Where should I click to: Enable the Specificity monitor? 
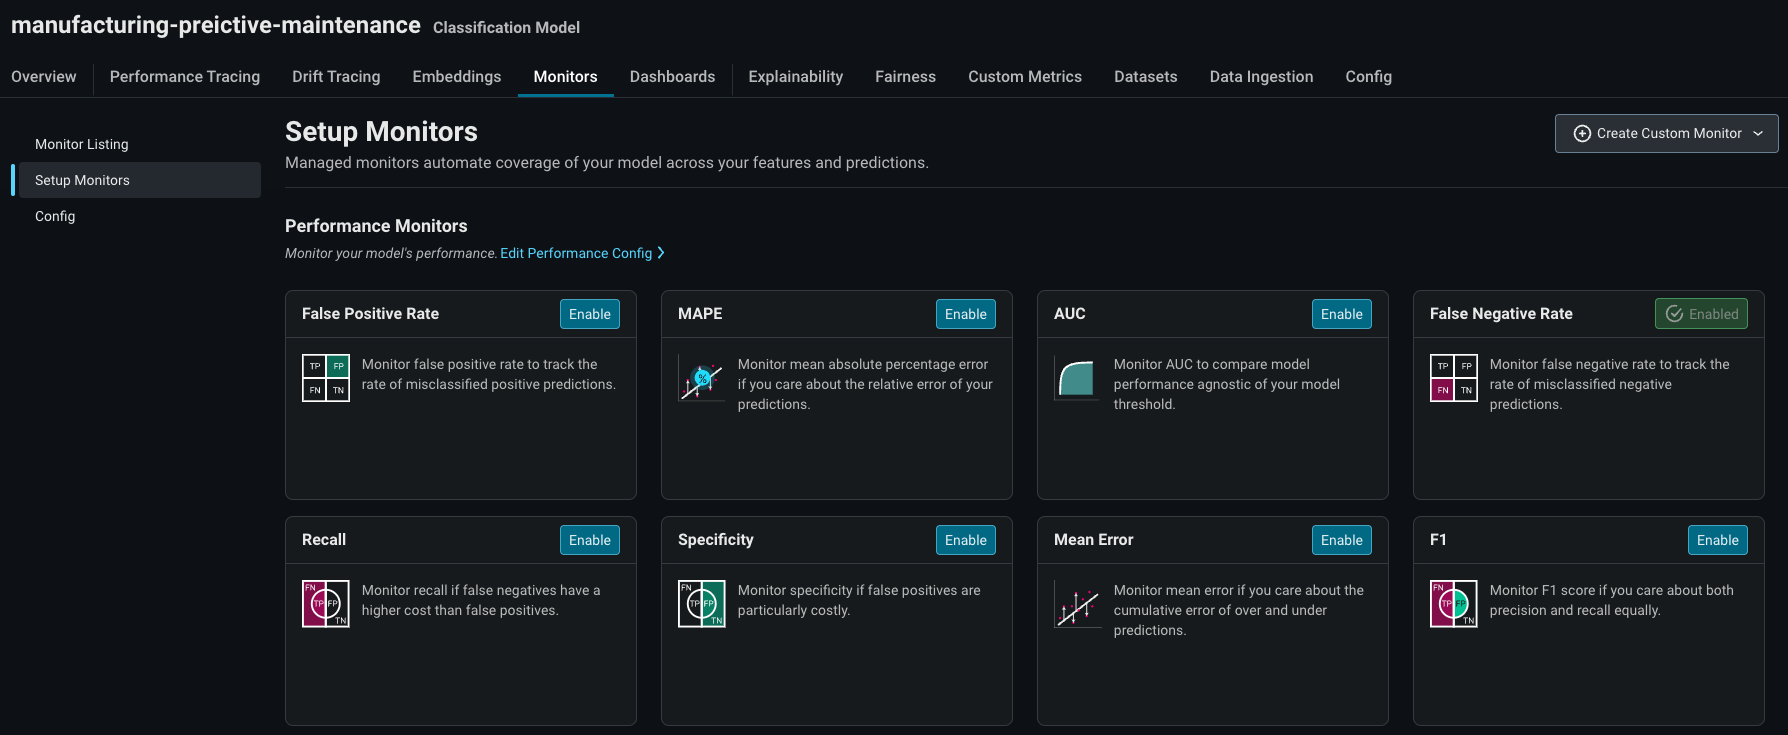point(966,540)
